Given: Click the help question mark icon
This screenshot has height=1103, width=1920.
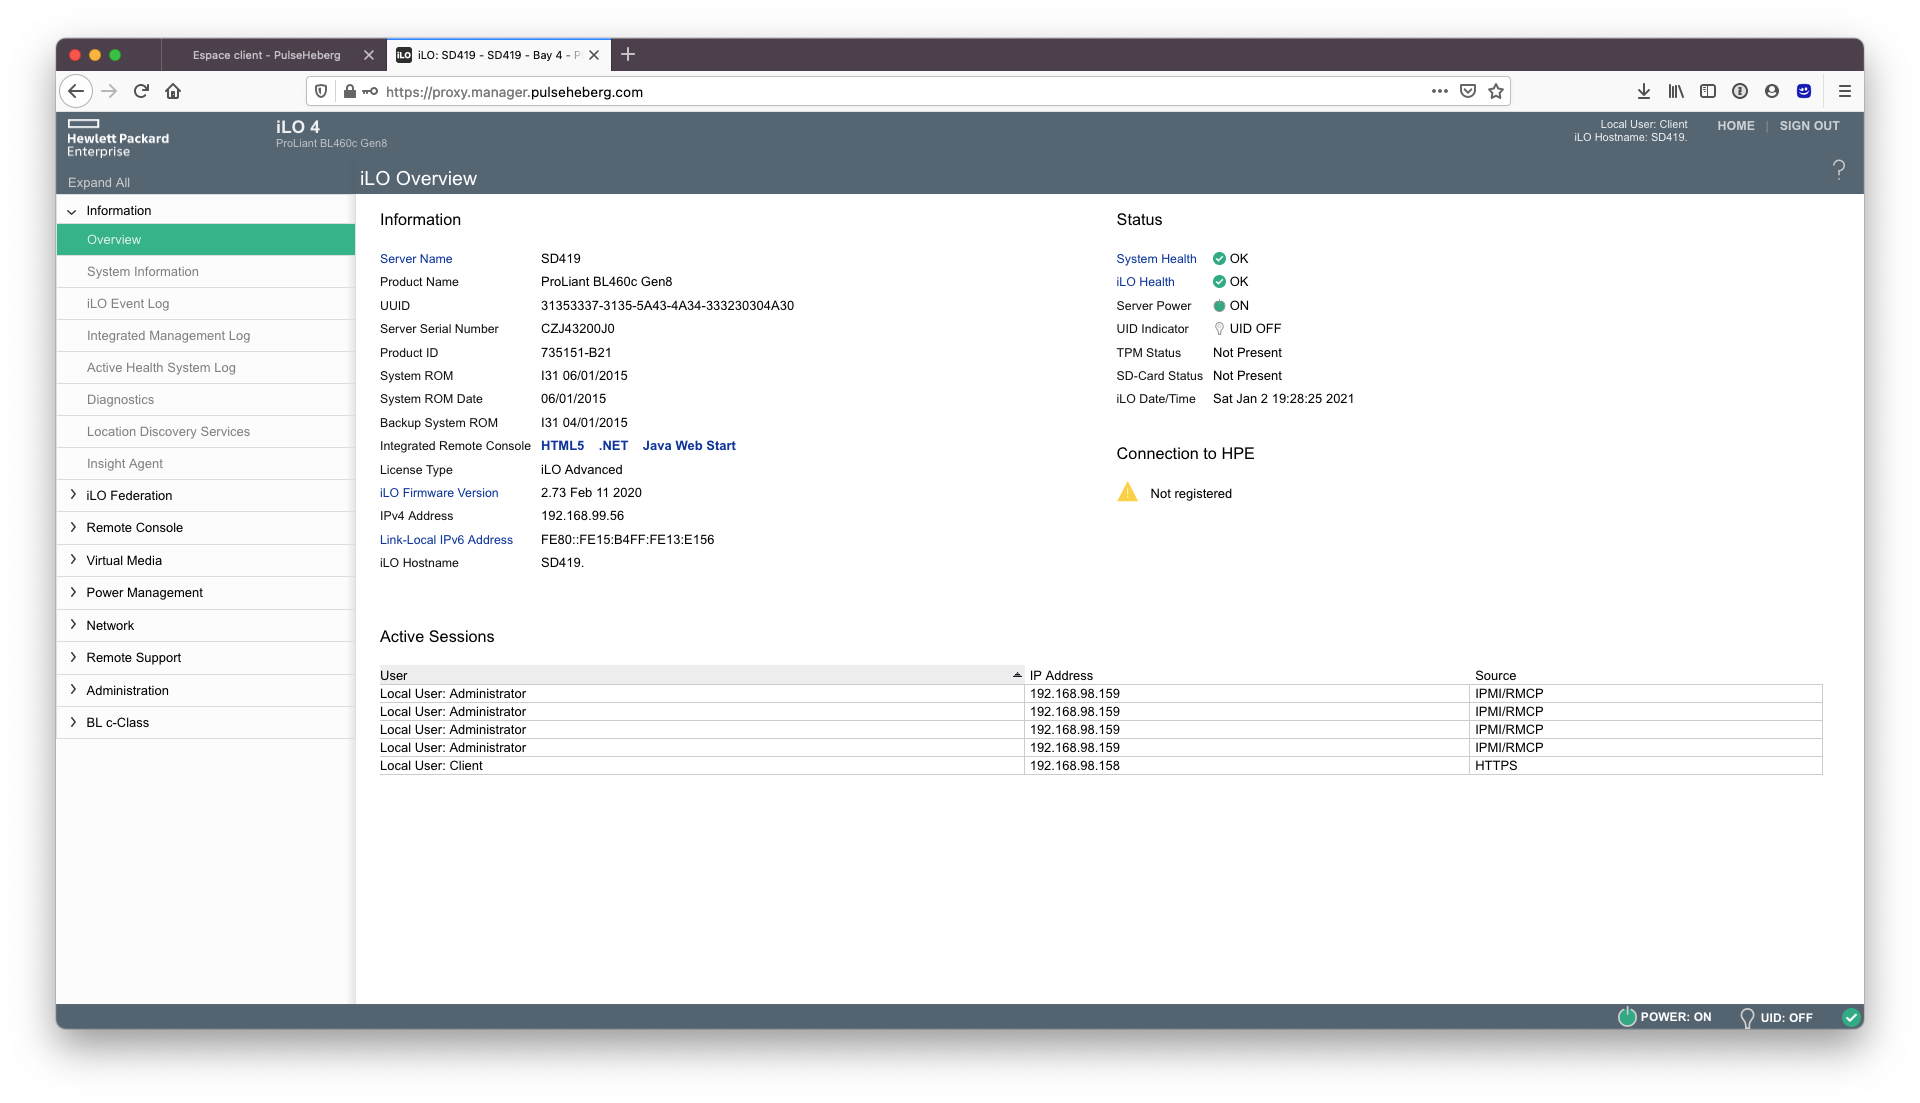Looking at the screenshot, I should click(1838, 169).
